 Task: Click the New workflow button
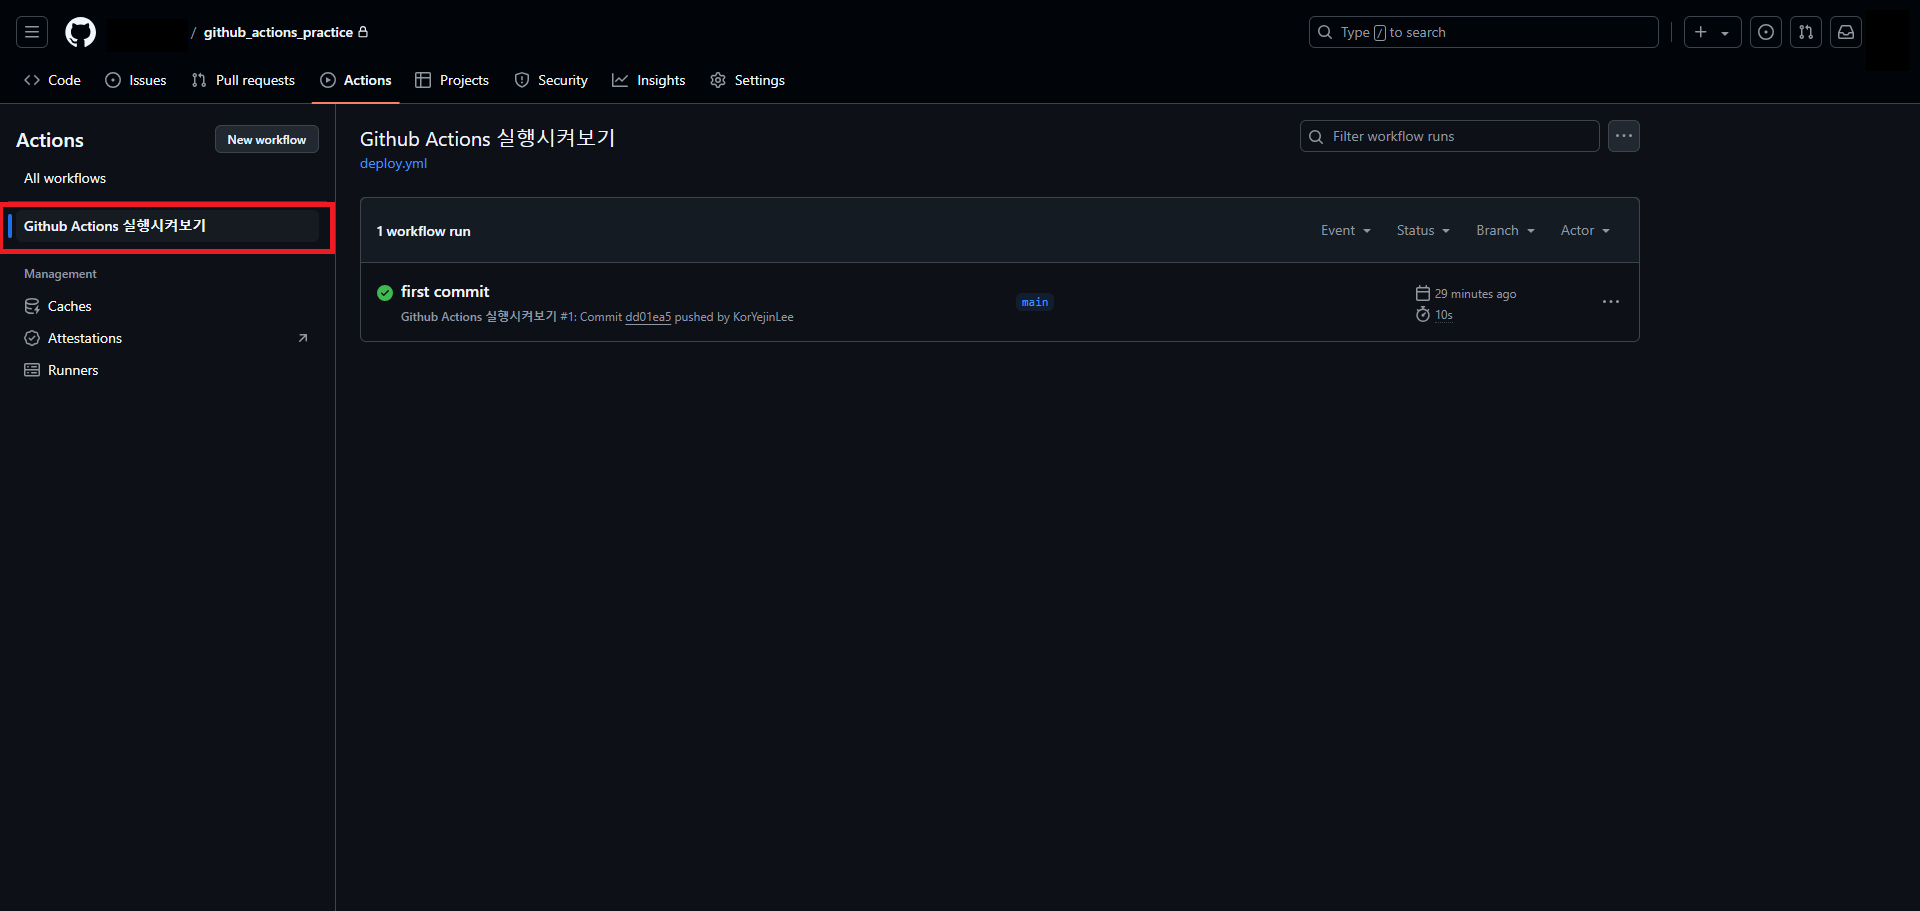click(266, 139)
